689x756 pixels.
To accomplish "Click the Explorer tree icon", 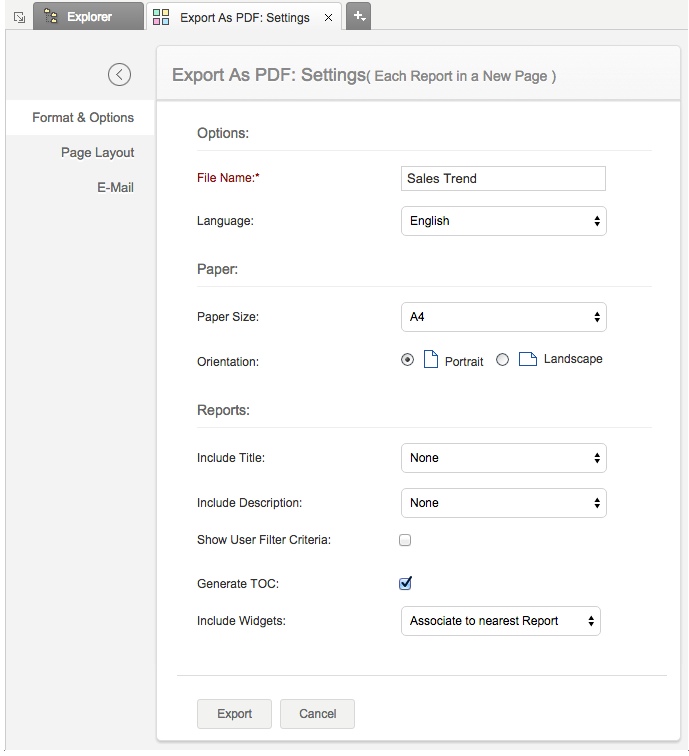I will 50,16.
